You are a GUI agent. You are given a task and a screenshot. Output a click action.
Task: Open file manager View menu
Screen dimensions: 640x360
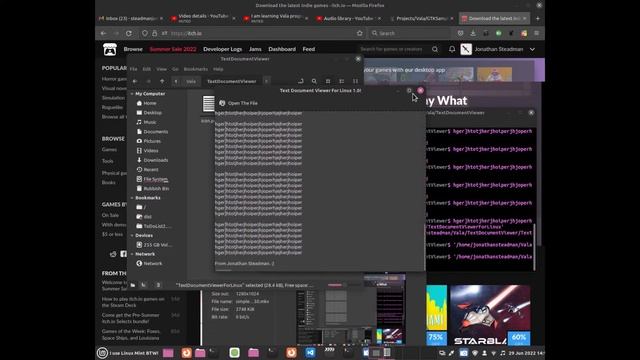(162, 69)
